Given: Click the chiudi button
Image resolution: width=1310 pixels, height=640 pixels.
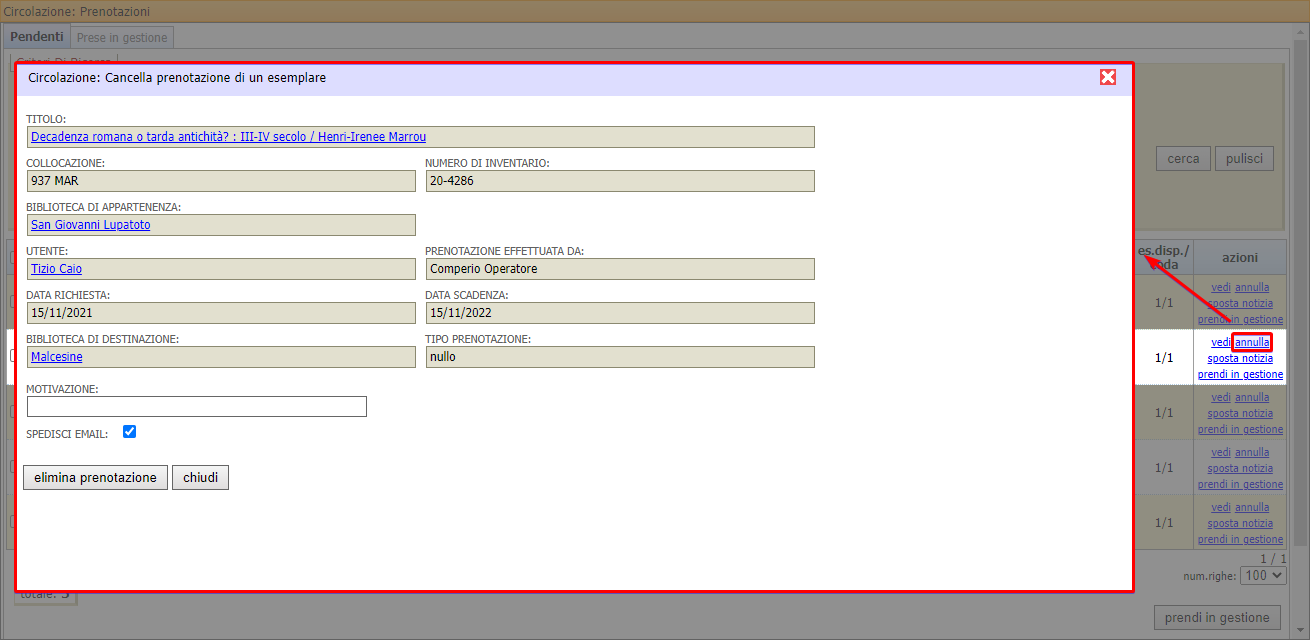Looking at the screenshot, I should tap(200, 477).
